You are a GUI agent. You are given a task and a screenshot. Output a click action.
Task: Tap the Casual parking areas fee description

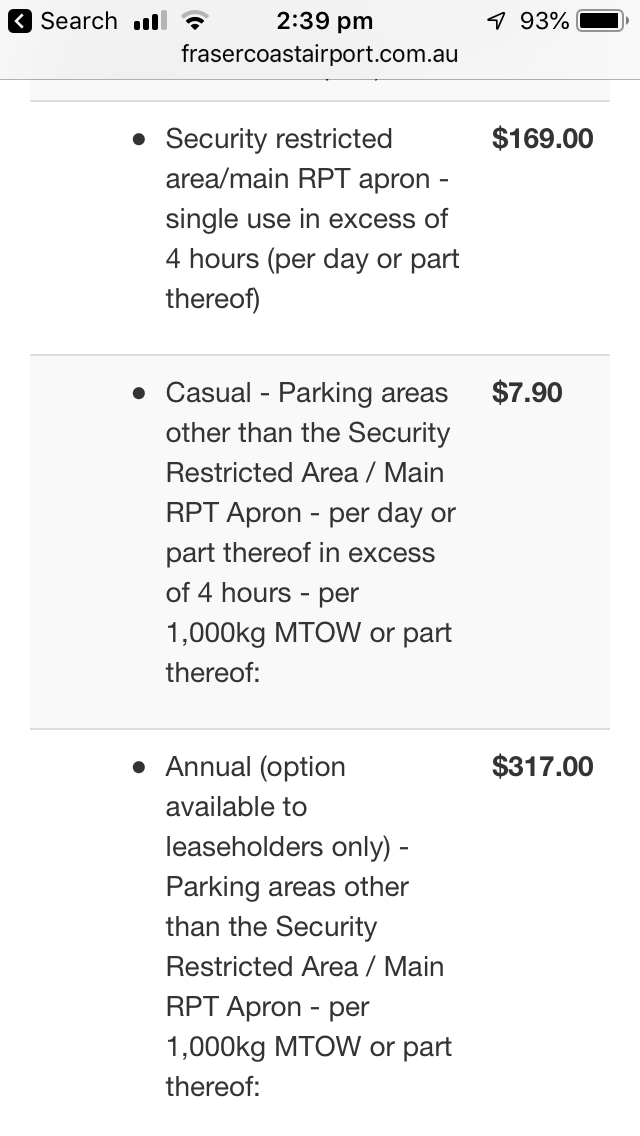[310, 532]
